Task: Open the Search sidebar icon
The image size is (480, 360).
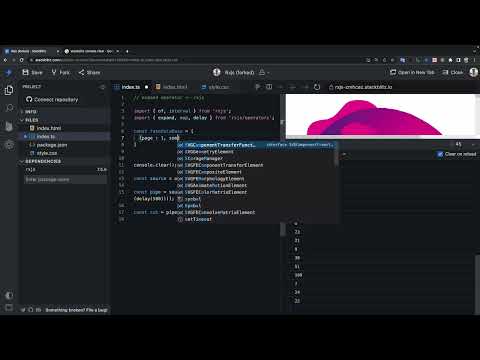Action: coord(9,108)
